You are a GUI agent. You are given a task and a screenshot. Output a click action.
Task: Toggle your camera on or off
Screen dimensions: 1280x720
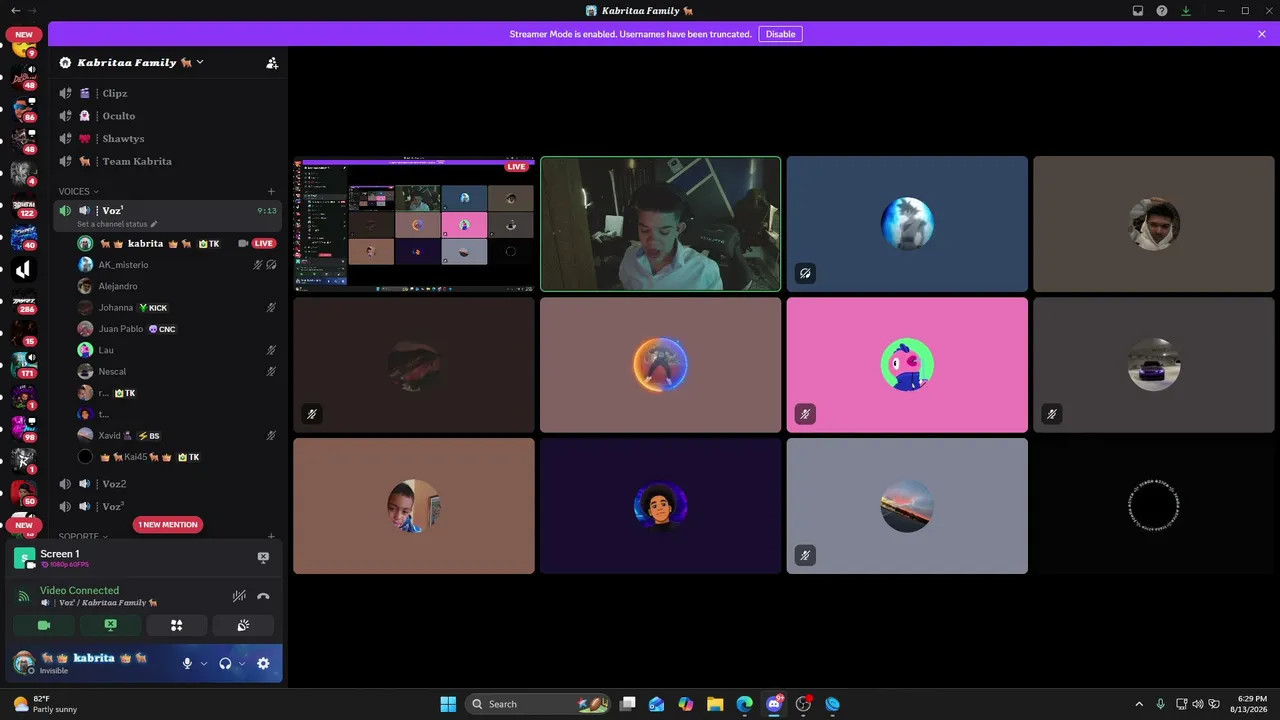click(x=44, y=625)
